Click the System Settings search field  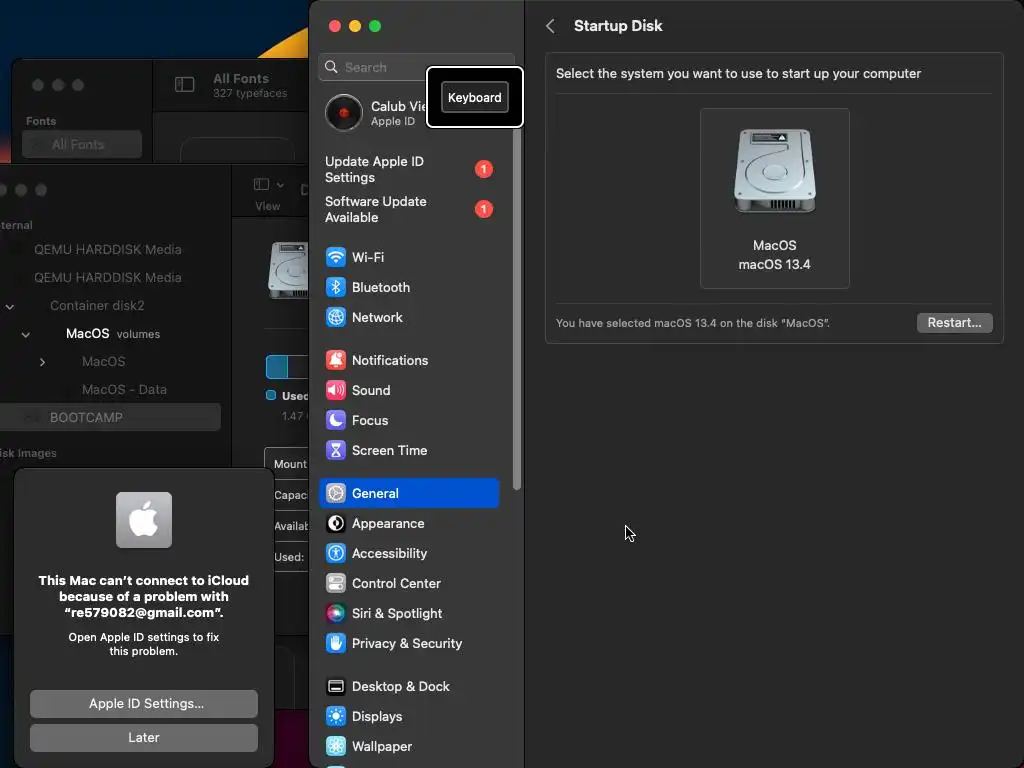(416, 67)
